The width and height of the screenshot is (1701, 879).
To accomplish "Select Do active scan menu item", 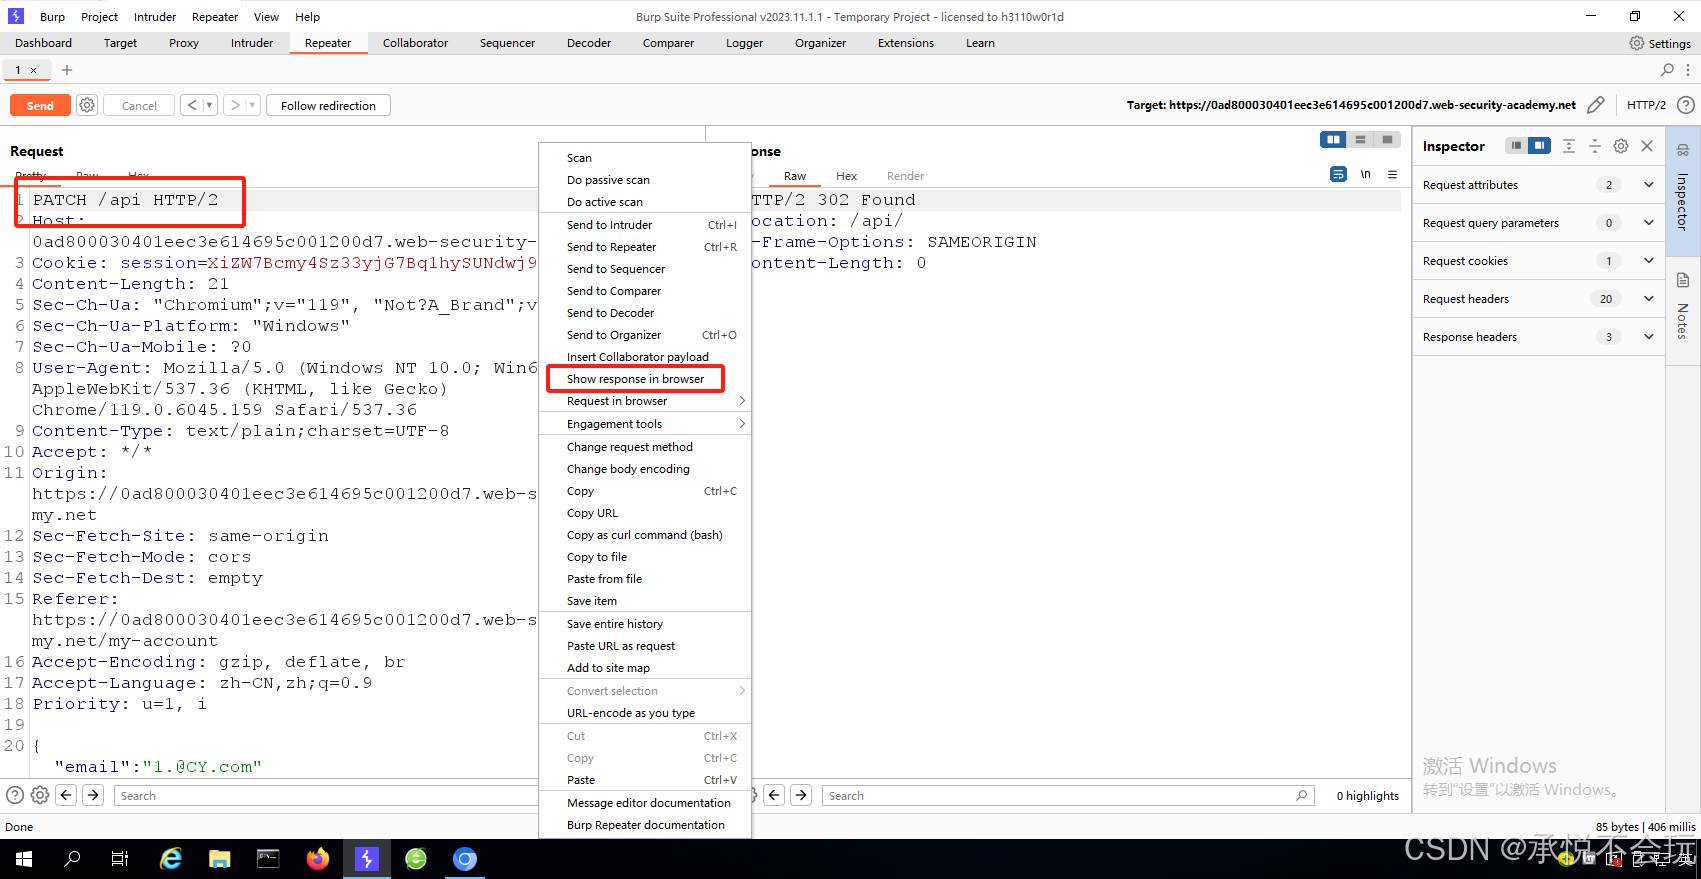I will click(x=645, y=202).
